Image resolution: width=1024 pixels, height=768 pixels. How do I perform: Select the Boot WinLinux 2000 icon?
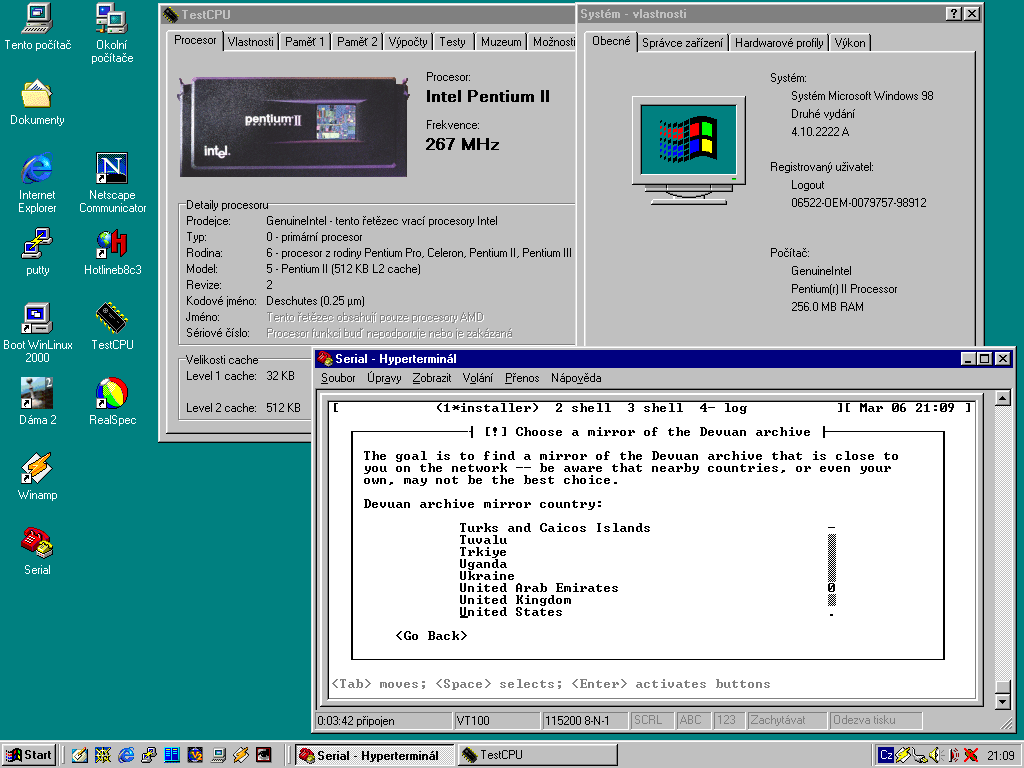[37, 319]
